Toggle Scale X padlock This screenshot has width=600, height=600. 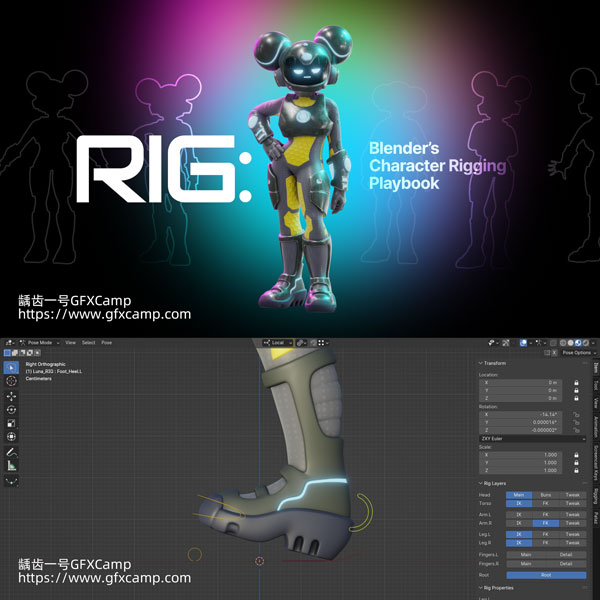pos(576,455)
